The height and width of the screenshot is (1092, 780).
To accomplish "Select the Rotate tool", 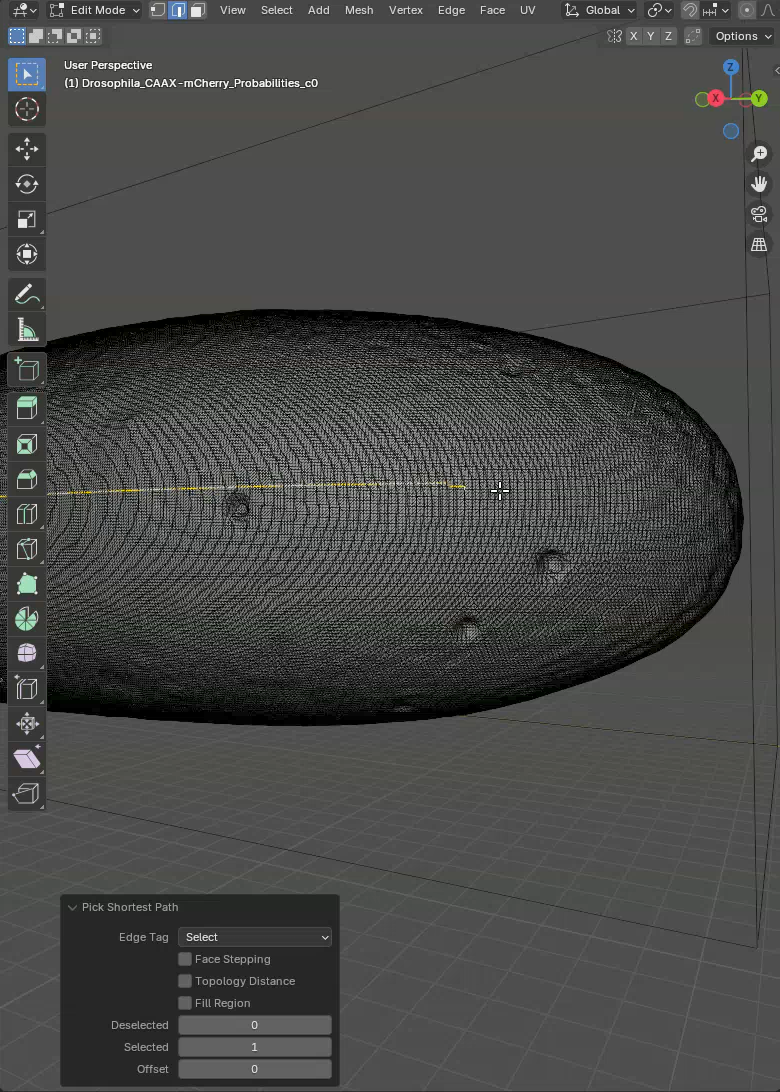I will click(27, 184).
